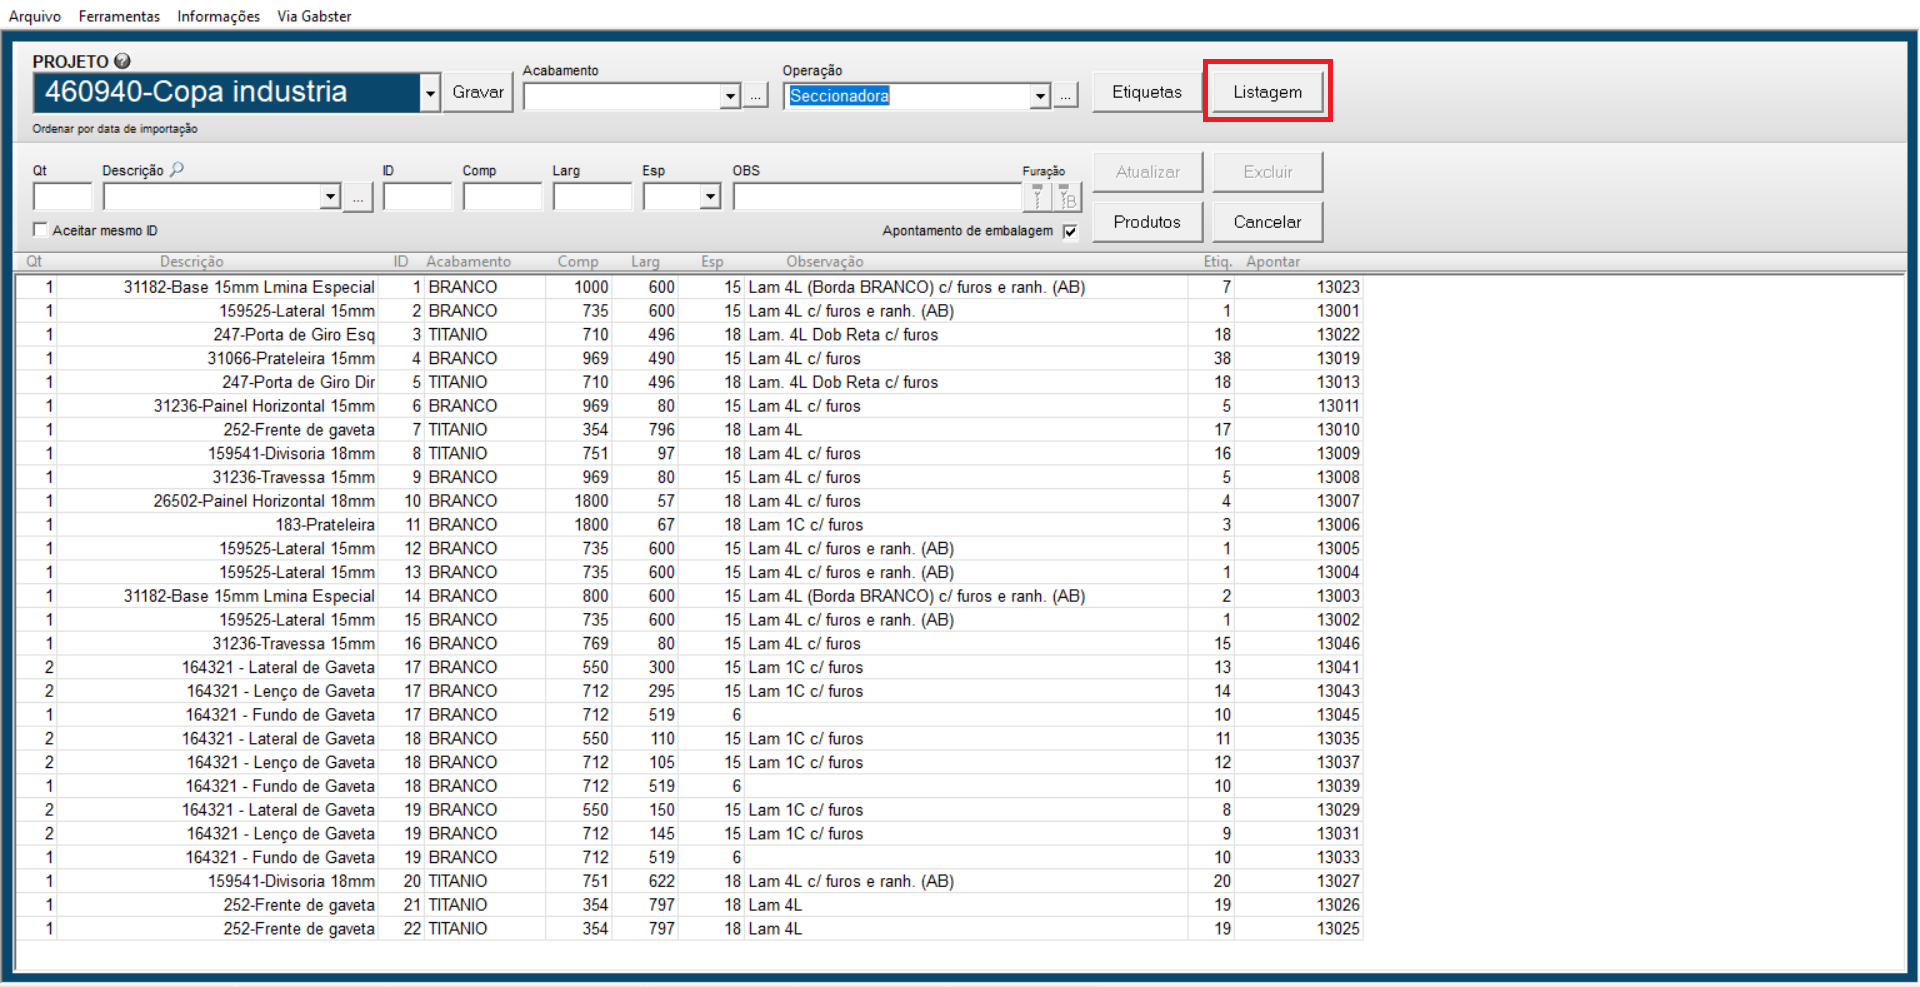Click the Apontar value 13009
The height and width of the screenshot is (987, 1920).
(x=1338, y=454)
